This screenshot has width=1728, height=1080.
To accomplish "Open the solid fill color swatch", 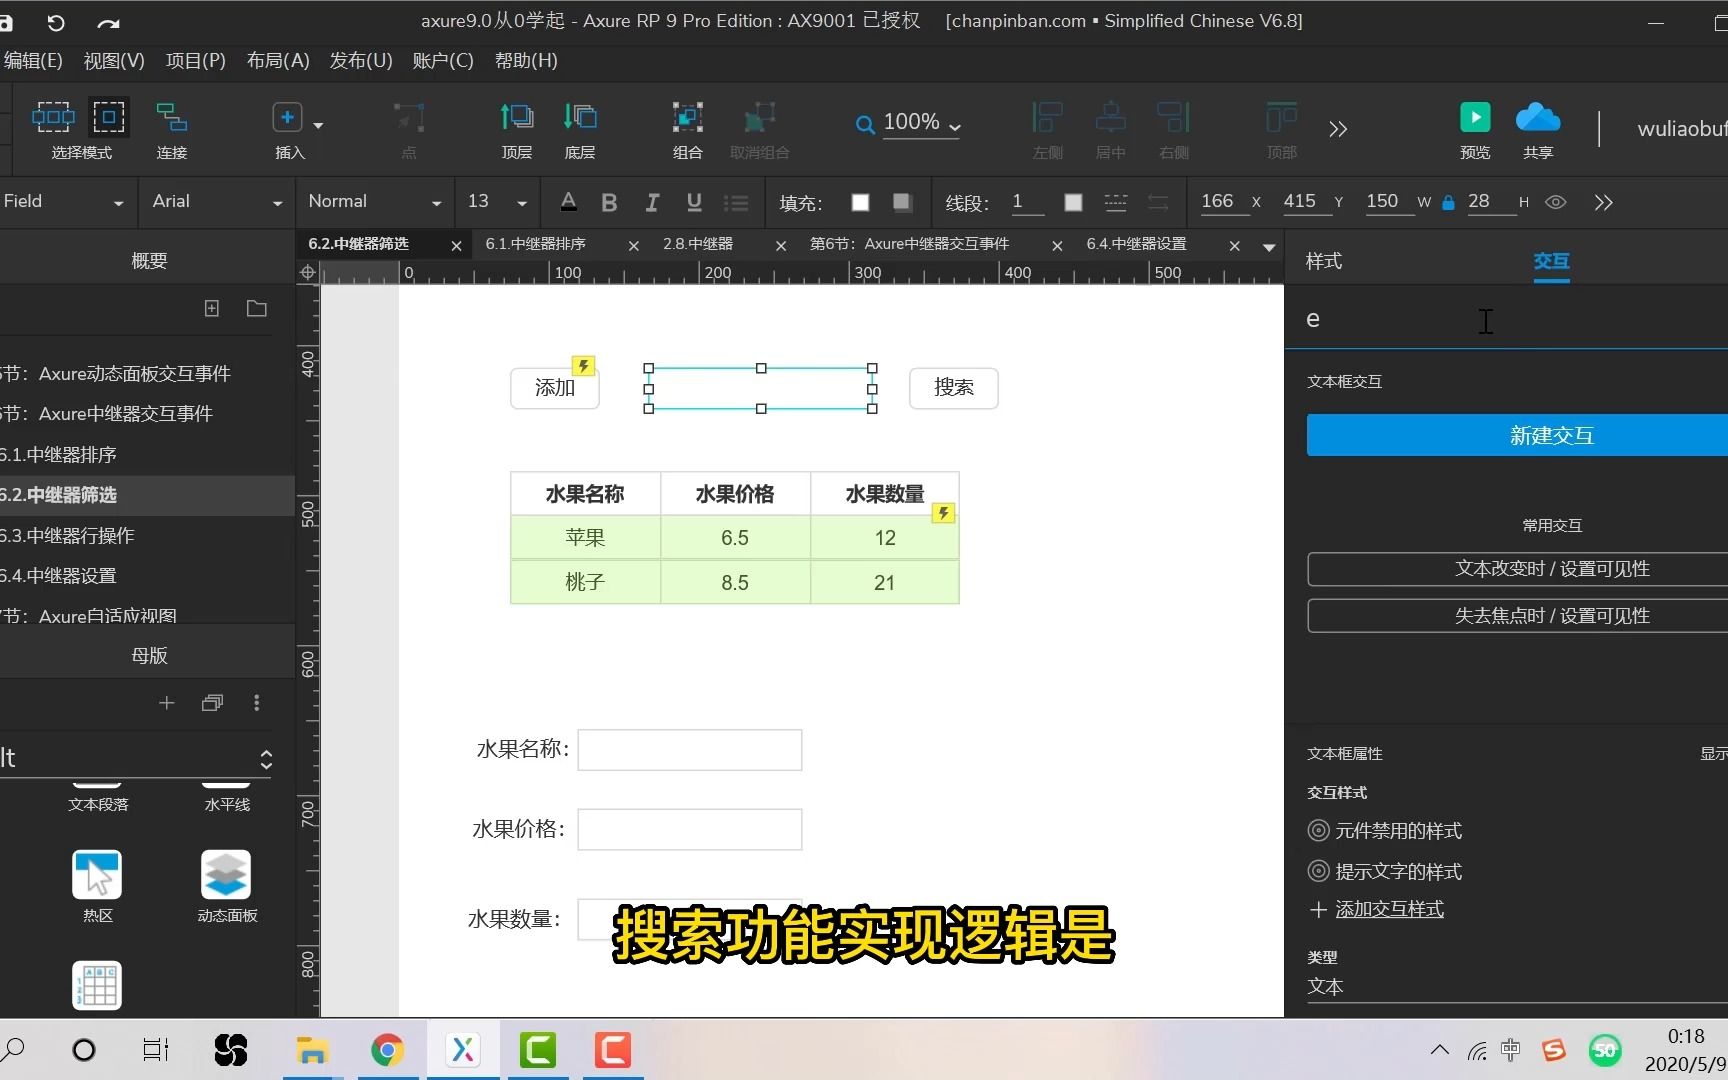I will pos(860,203).
